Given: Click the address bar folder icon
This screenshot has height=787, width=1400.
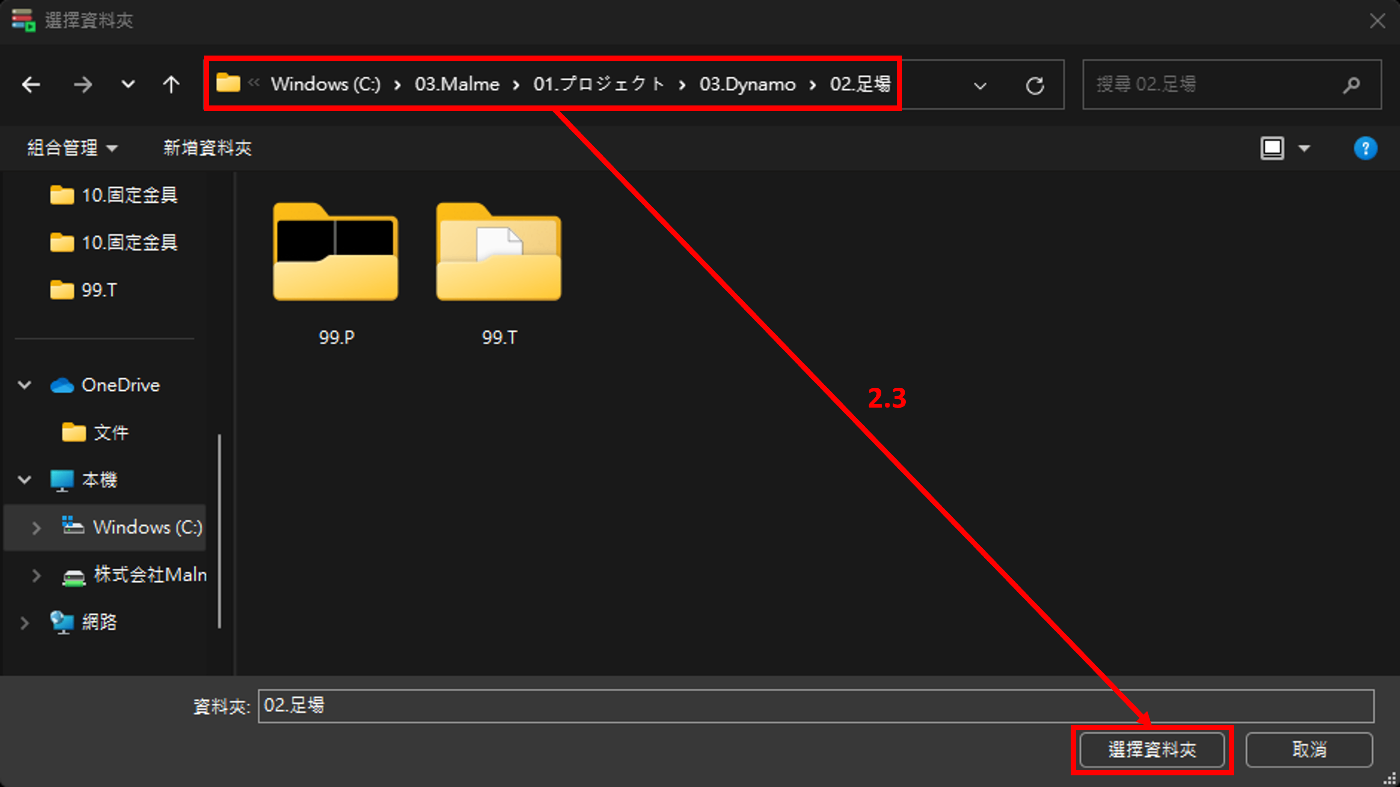Looking at the screenshot, I should pyautogui.click(x=228, y=83).
